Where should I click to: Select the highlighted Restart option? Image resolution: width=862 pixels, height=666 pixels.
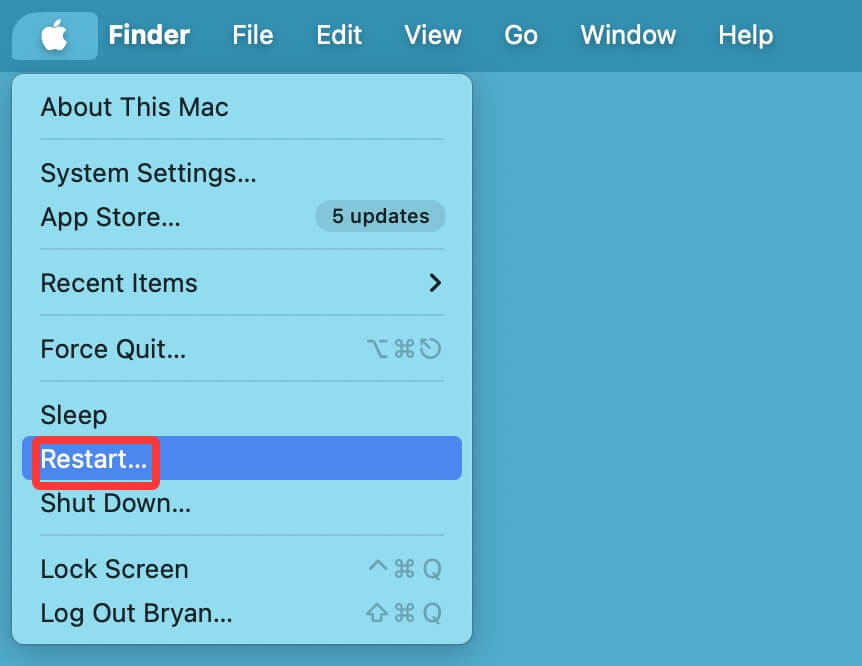point(93,459)
